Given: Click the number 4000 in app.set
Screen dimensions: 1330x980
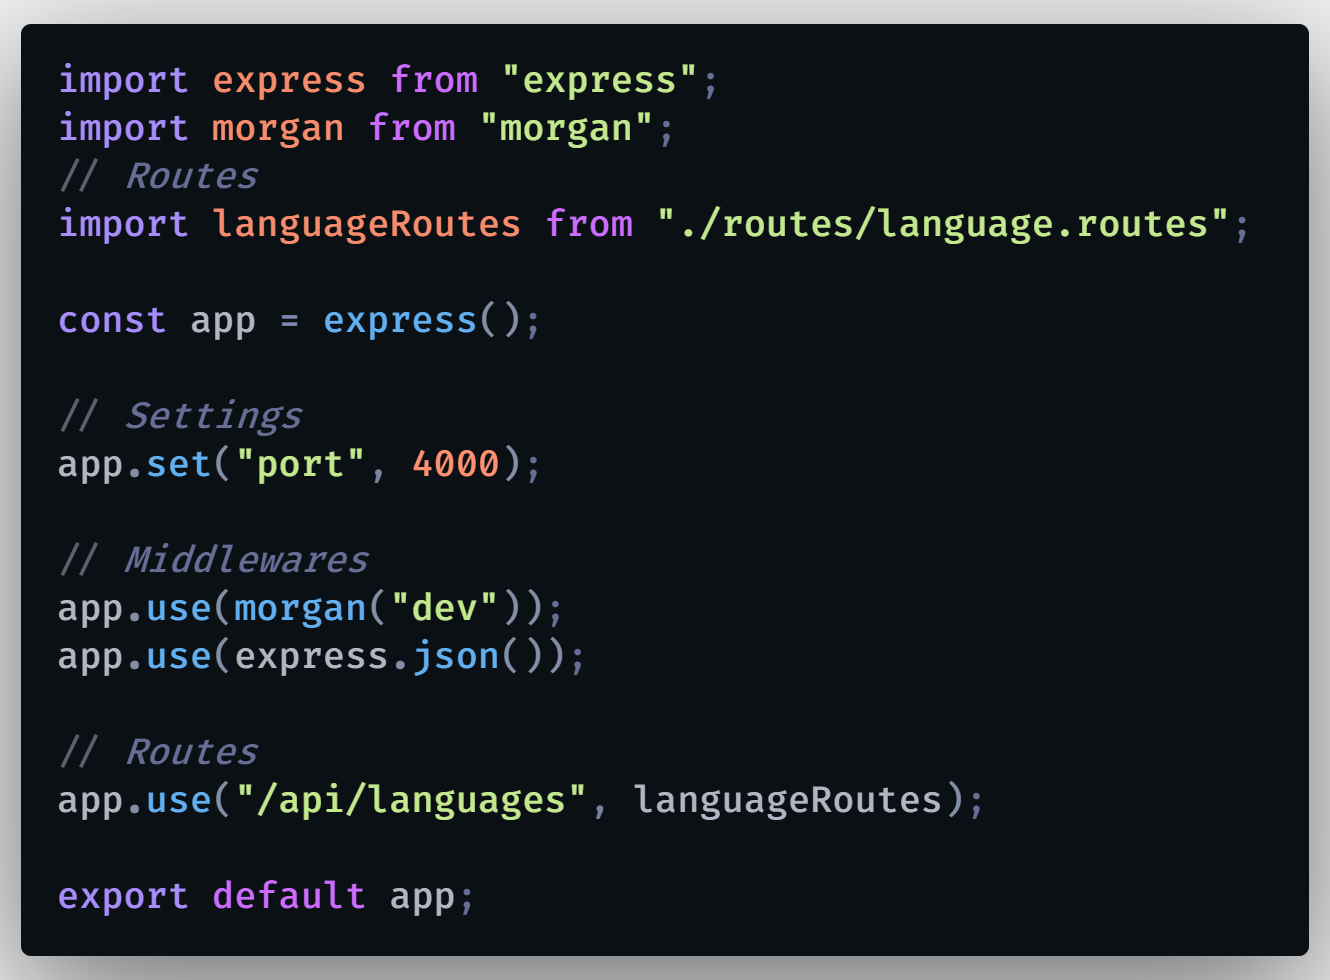Looking at the screenshot, I should tap(455, 464).
